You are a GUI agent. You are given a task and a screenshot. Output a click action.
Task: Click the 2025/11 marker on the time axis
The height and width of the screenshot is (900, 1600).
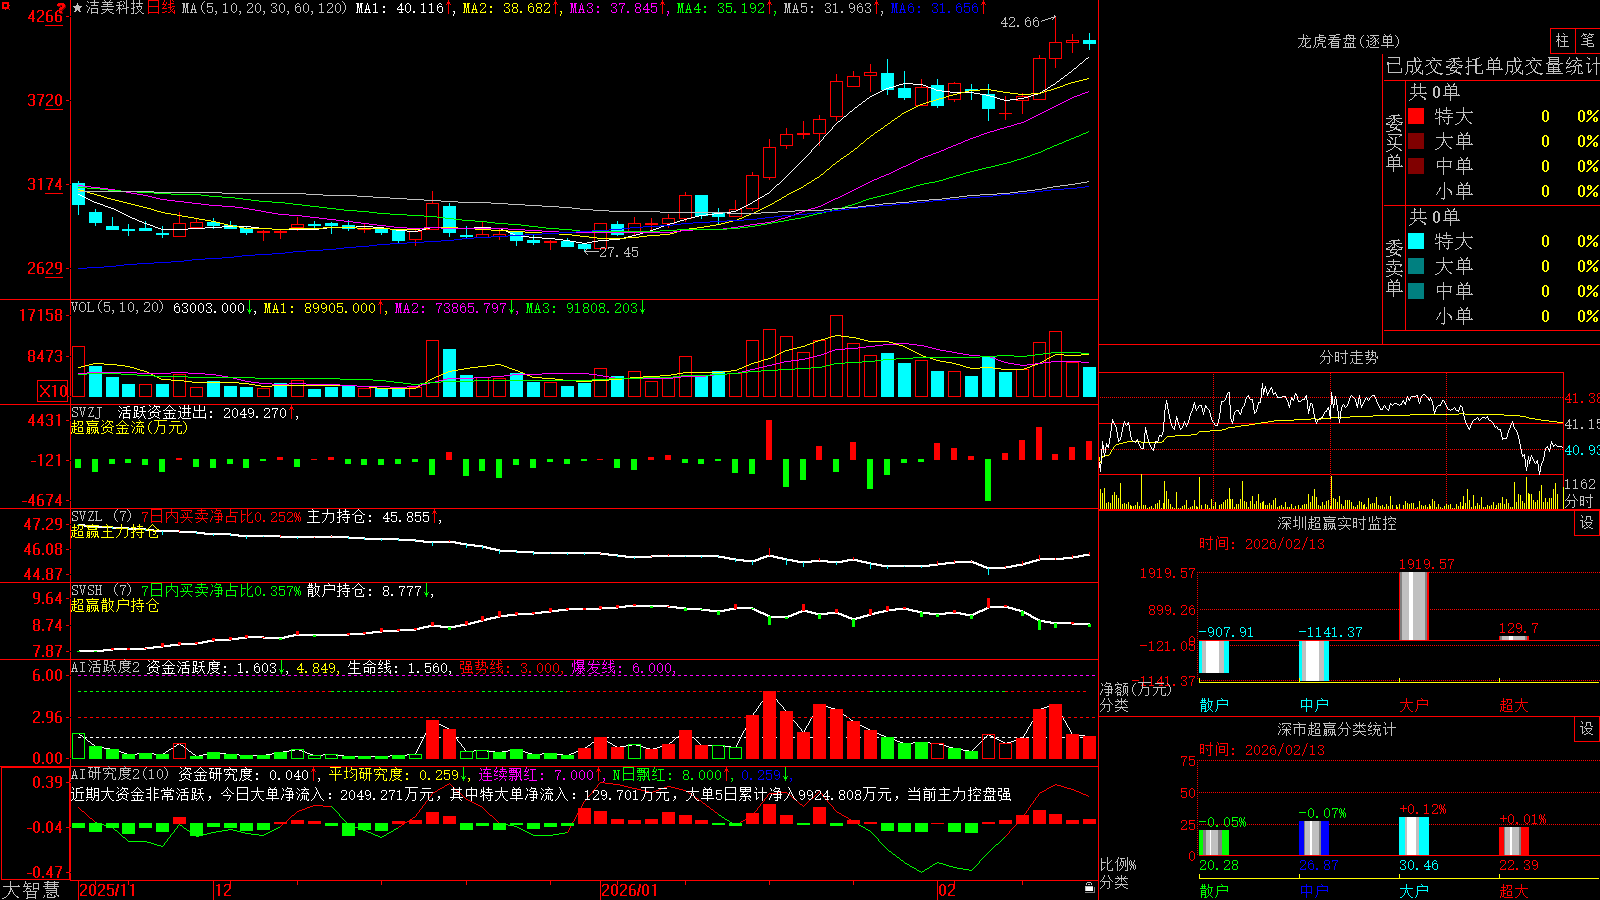coord(107,890)
